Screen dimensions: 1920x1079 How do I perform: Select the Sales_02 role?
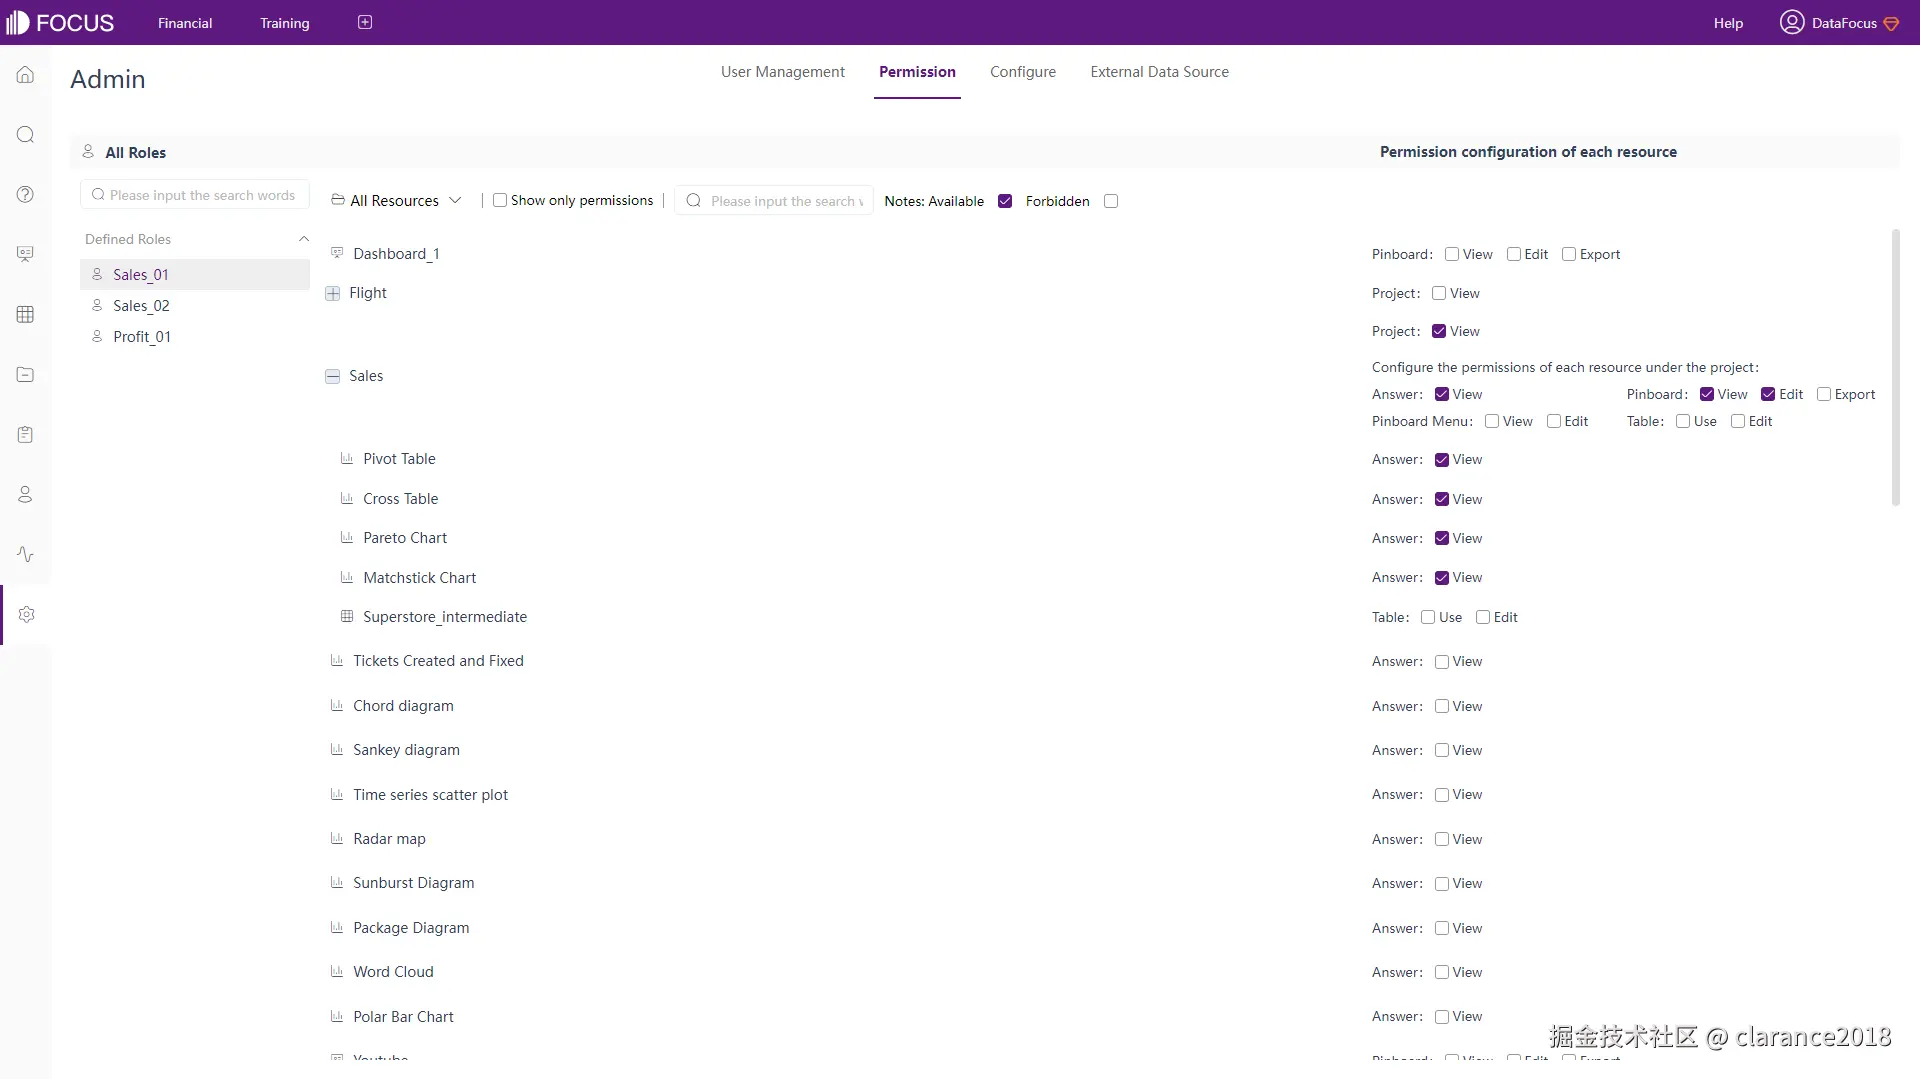(195, 305)
